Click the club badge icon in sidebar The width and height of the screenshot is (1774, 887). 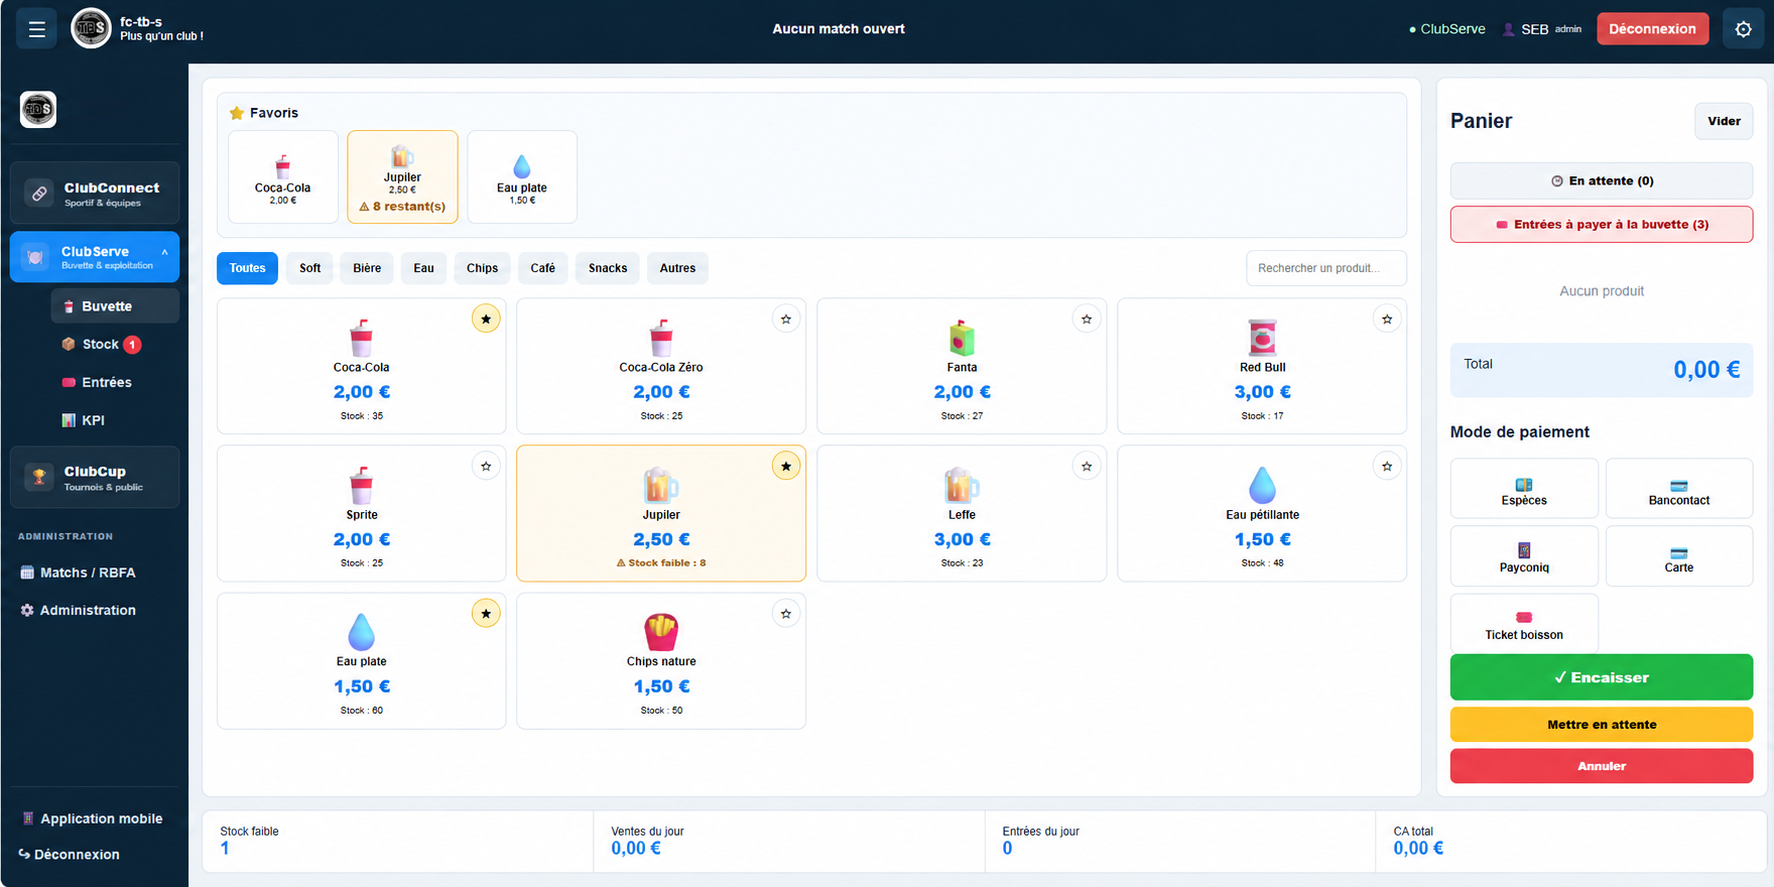(38, 109)
